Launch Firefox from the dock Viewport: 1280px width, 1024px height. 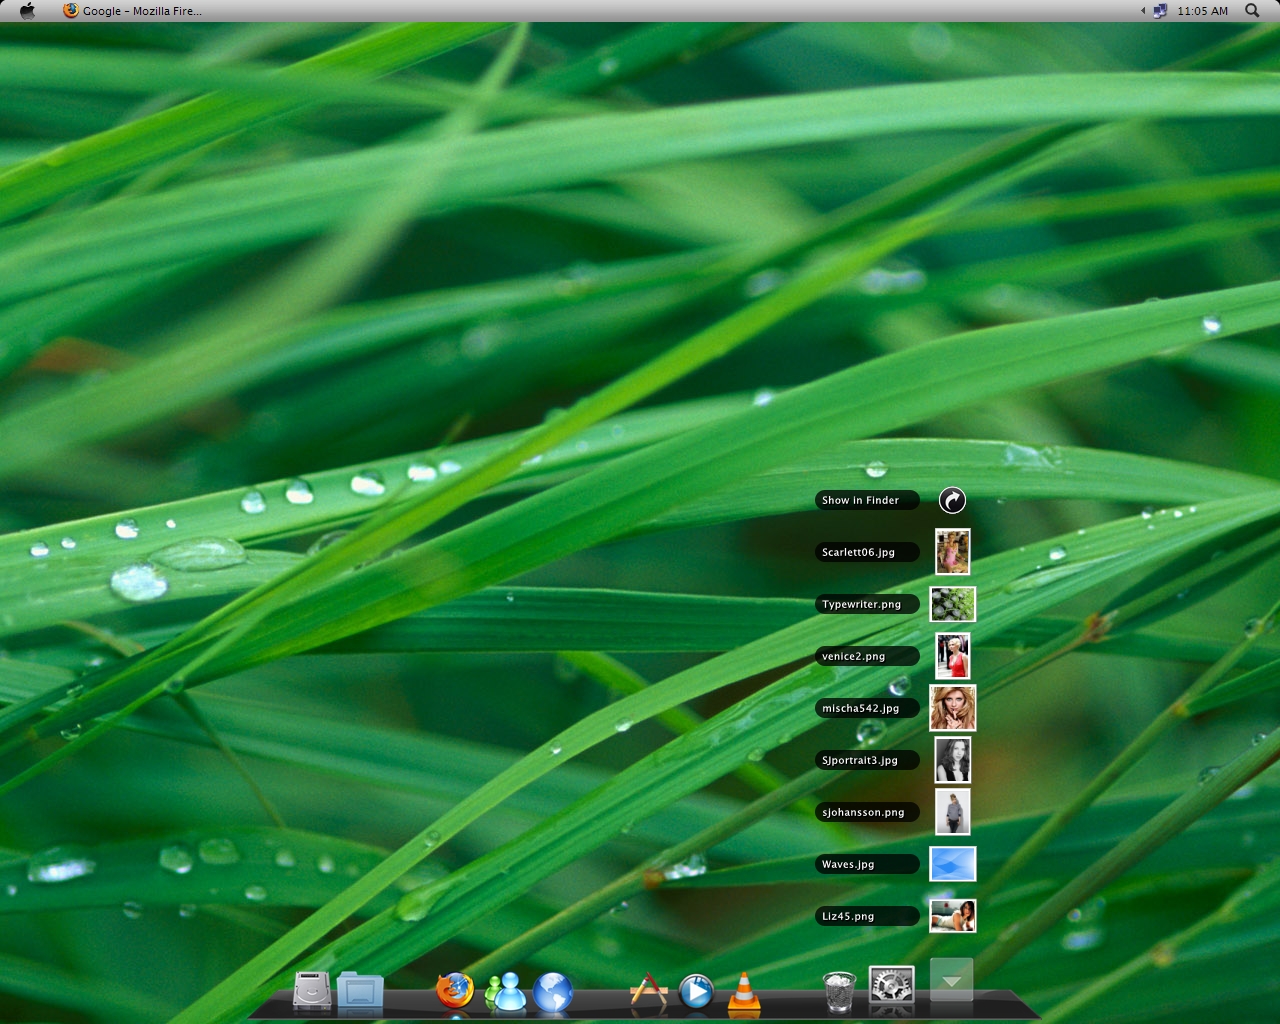(x=455, y=991)
